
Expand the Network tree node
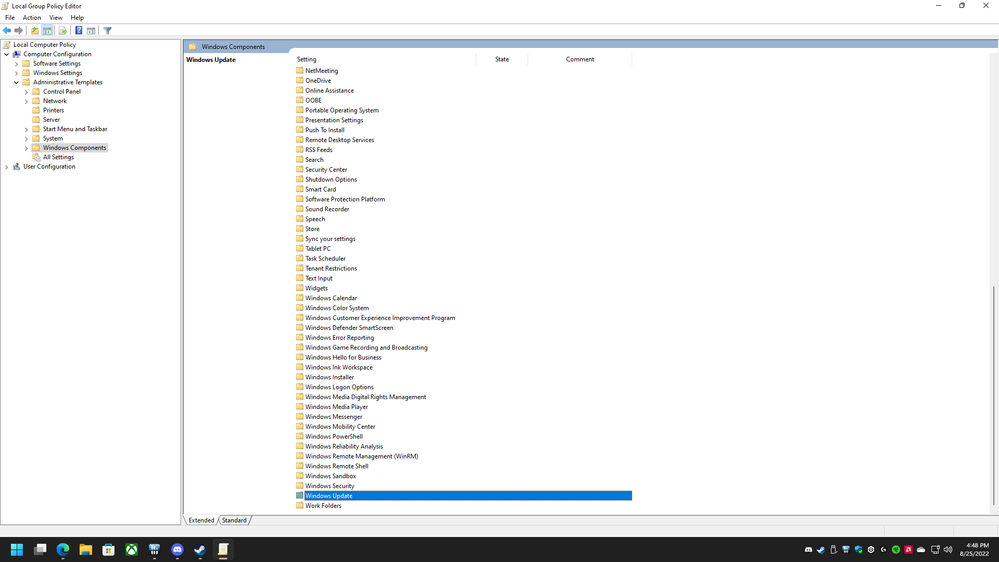[x=26, y=101]
